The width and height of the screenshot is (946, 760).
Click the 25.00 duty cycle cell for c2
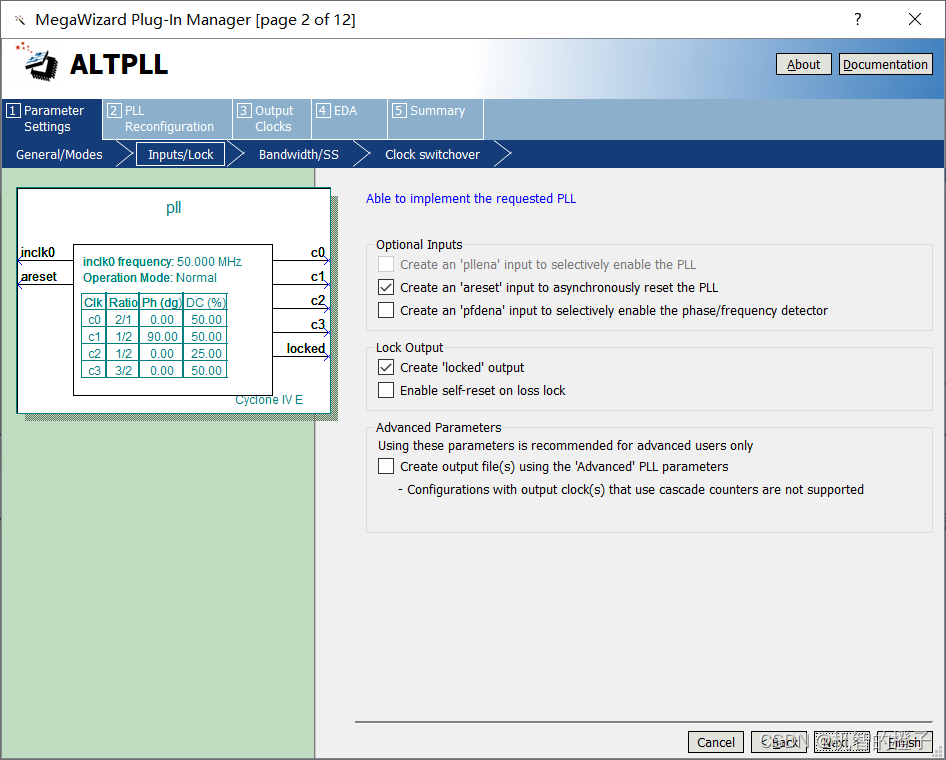[x=206, y=353]
